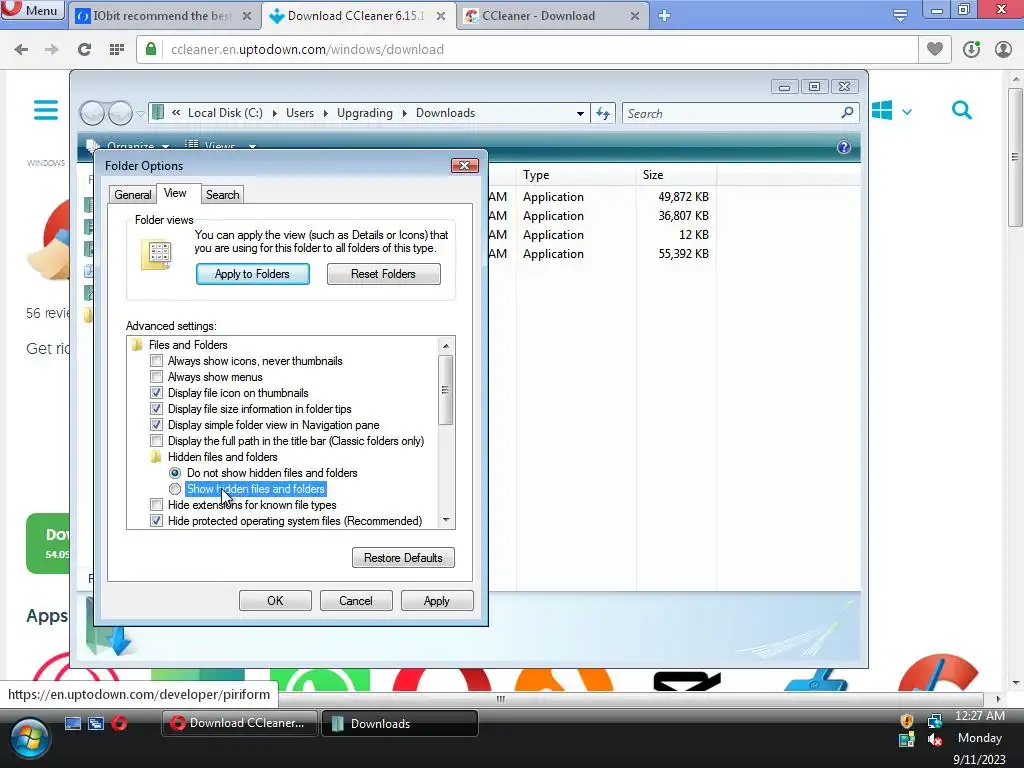Click the Apply button in Folder Options
This screenshot has width=1024, height=768.
click(437, 601)
